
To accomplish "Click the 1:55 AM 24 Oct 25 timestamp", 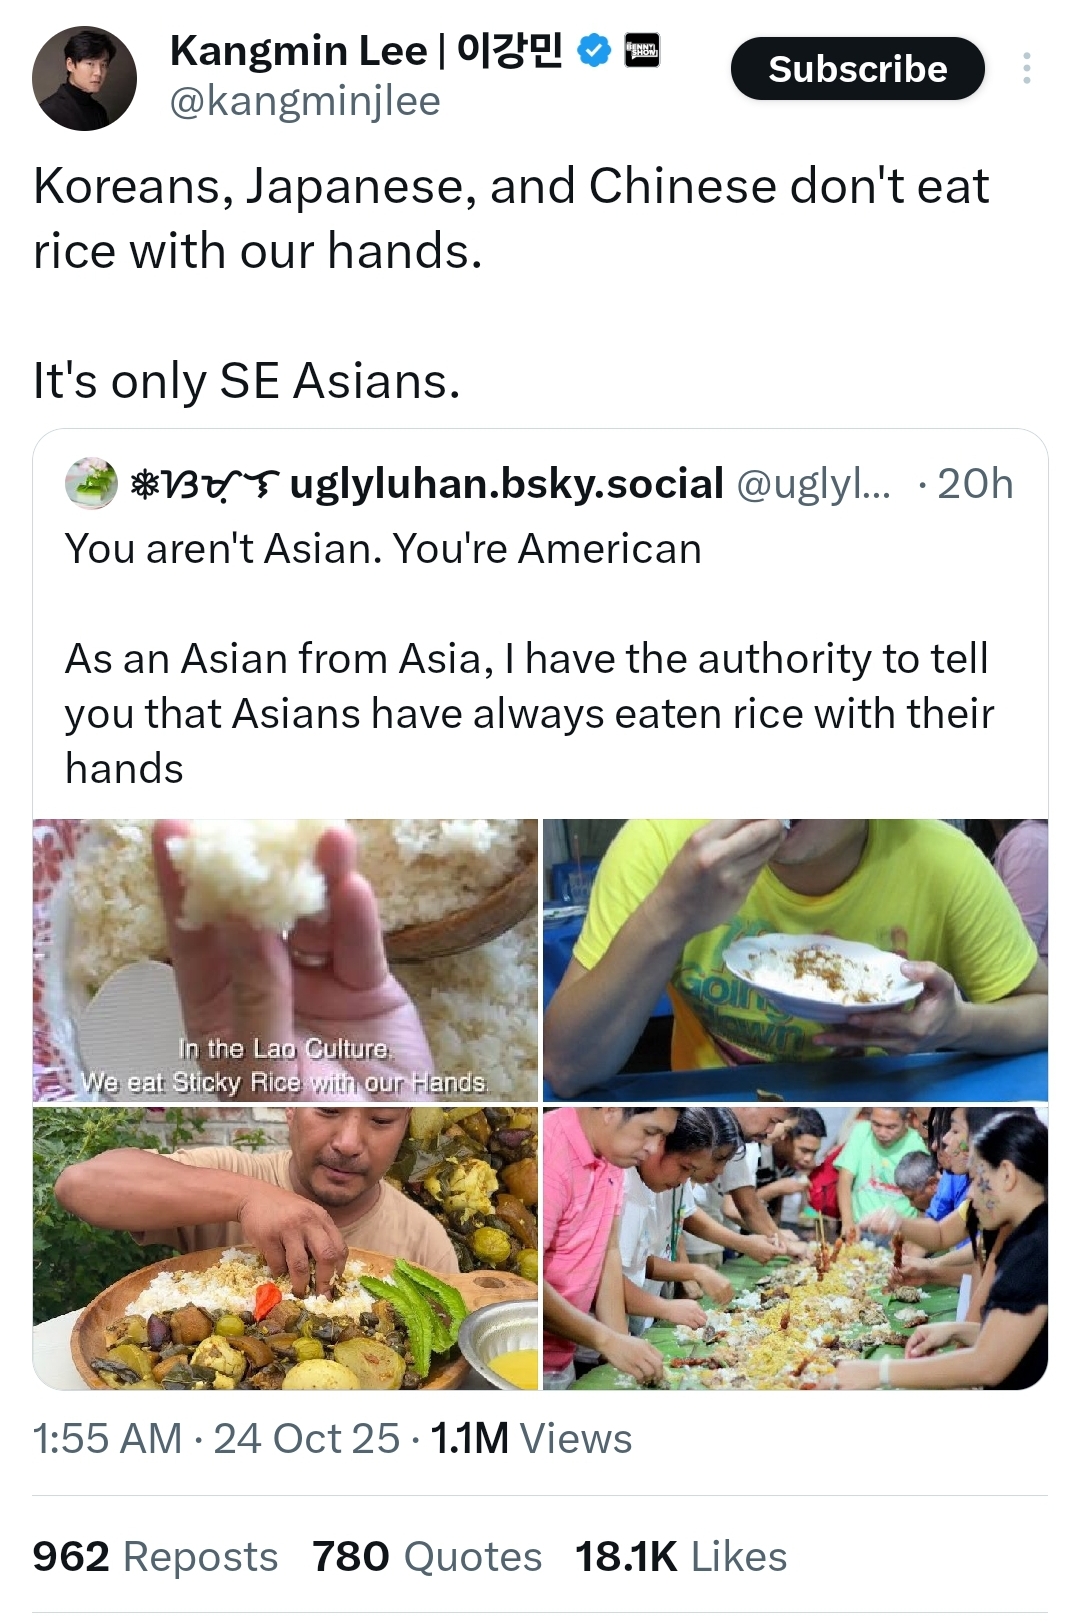I will click(216, 1439).
